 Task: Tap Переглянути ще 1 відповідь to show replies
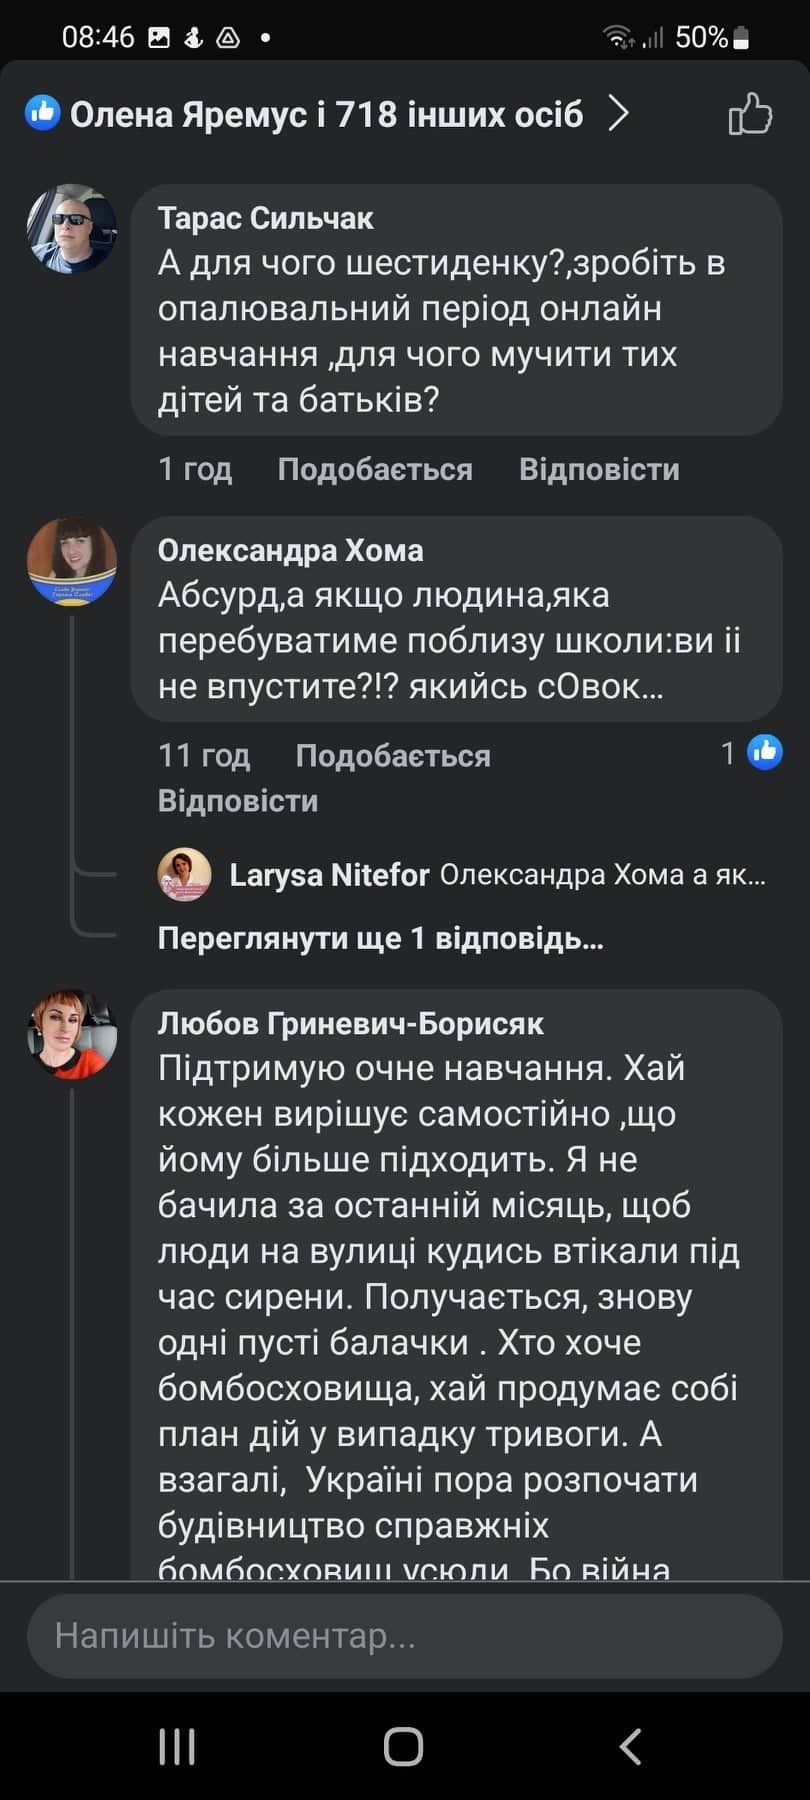tap(379, 938)
